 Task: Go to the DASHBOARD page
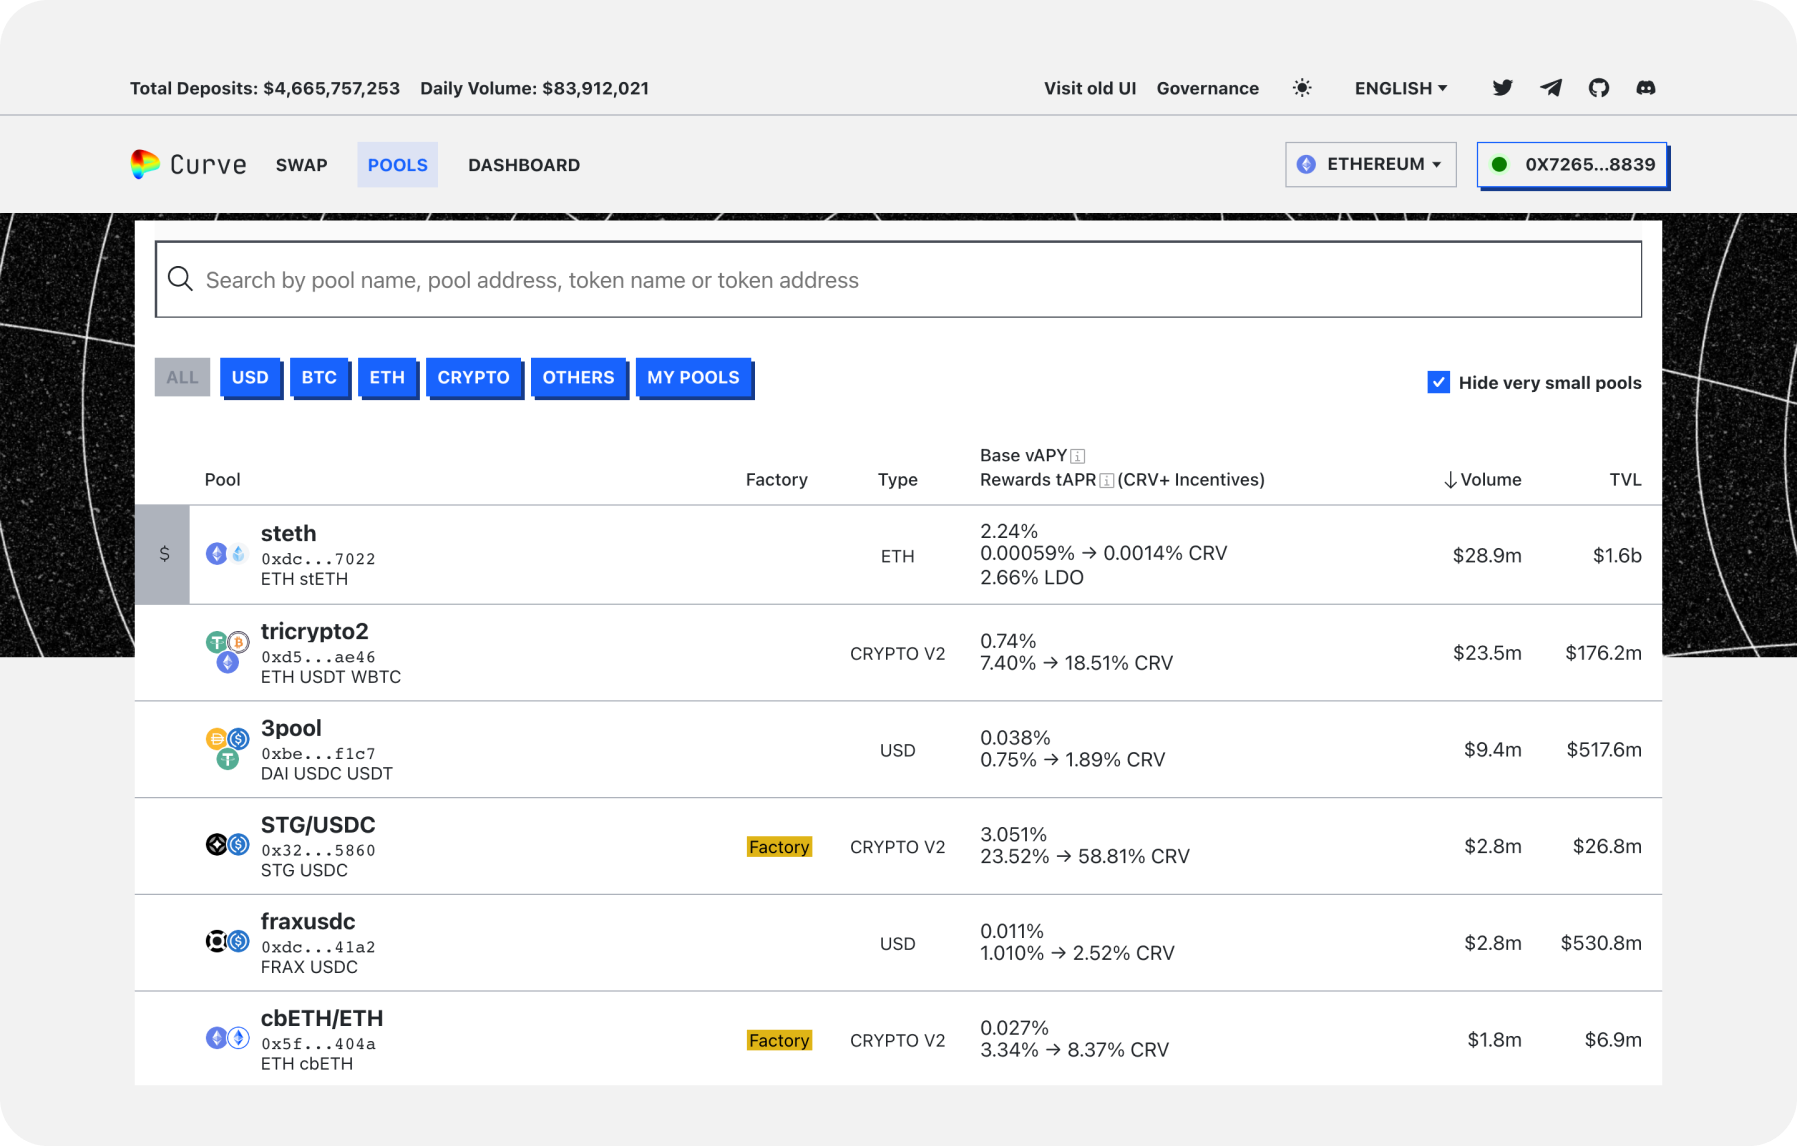(x=524, y=165)
